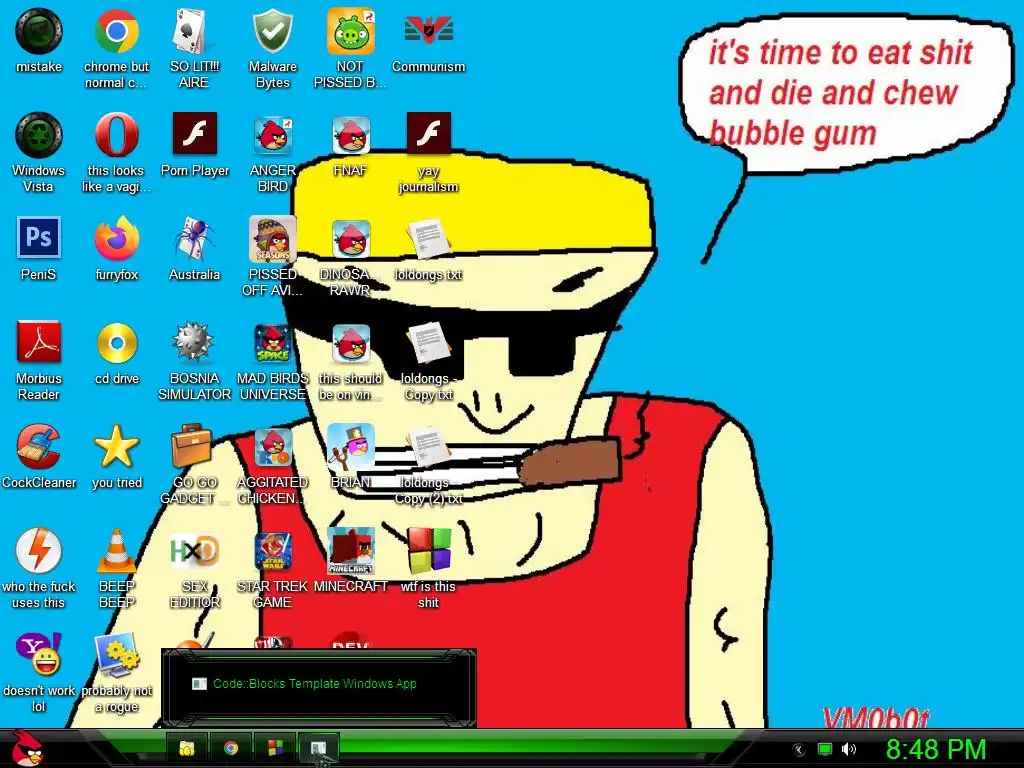This screenshot has height=768, width=1024.
Task: Click the active Code::Blocks taskbar button
Action: point(319,748)
